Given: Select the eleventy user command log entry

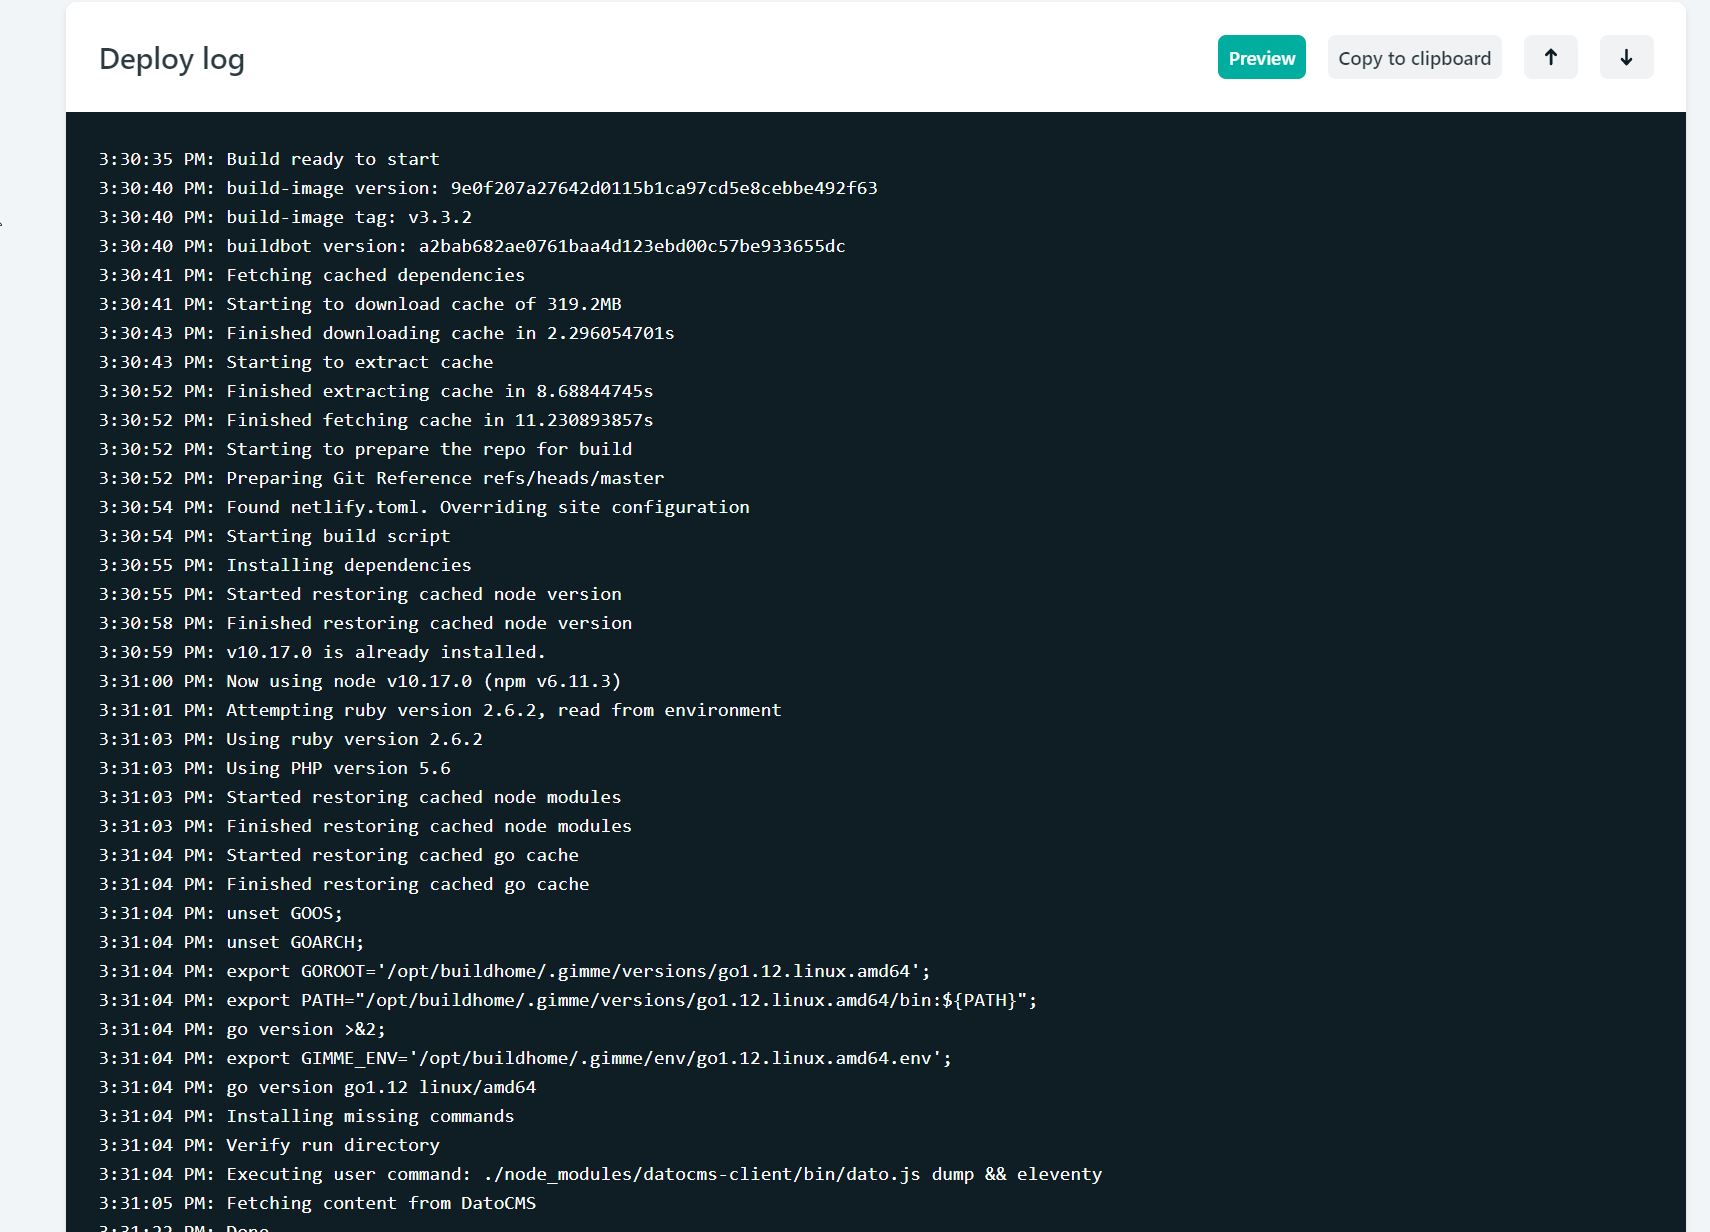Looking at the screenshot, I should (600, 1173).
